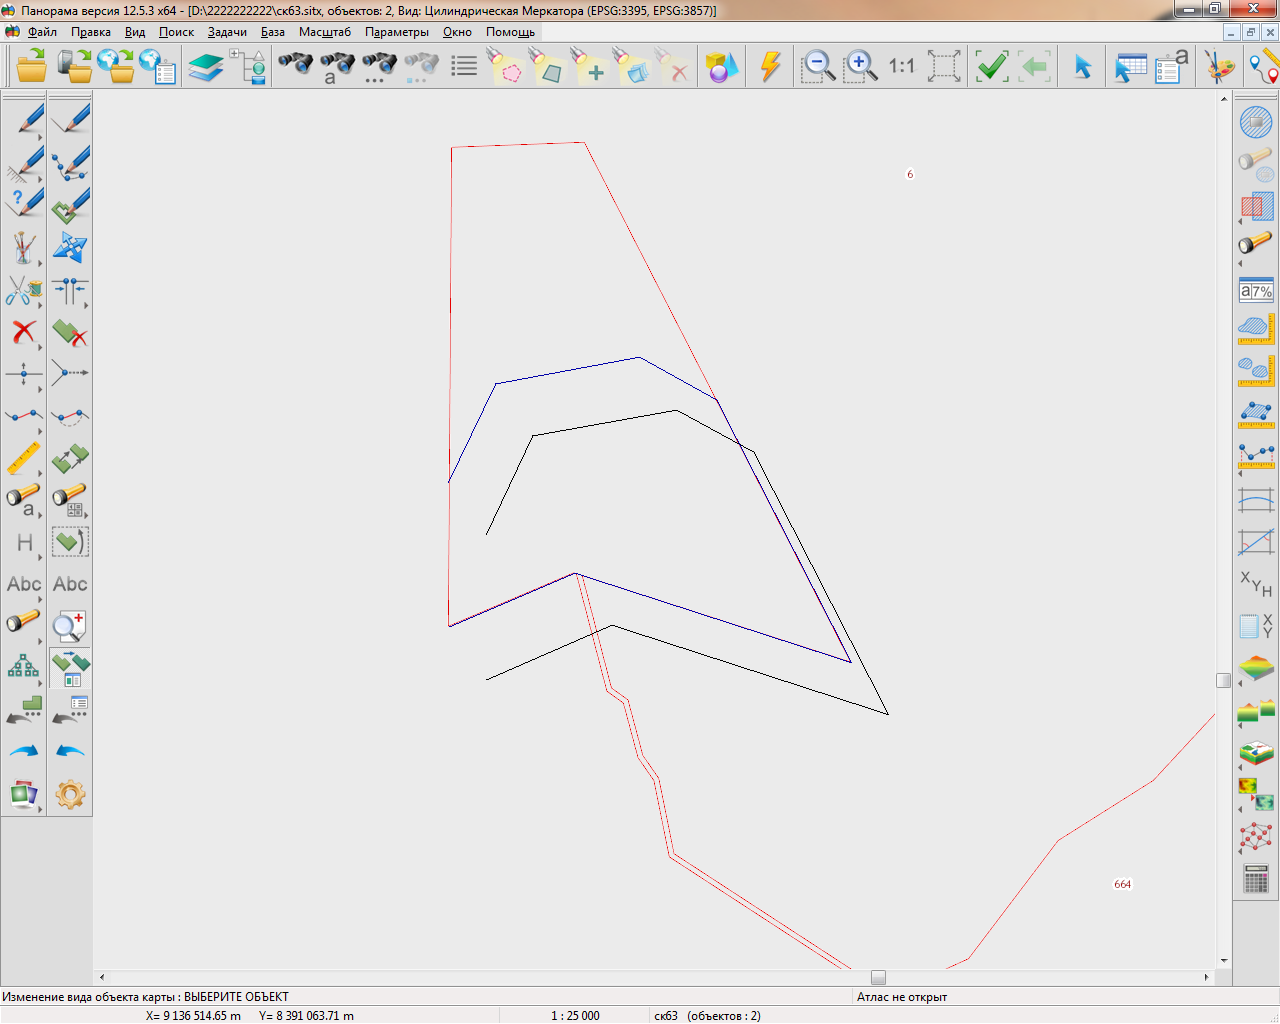Toggle the a7% label display button

pos(1256,291)
